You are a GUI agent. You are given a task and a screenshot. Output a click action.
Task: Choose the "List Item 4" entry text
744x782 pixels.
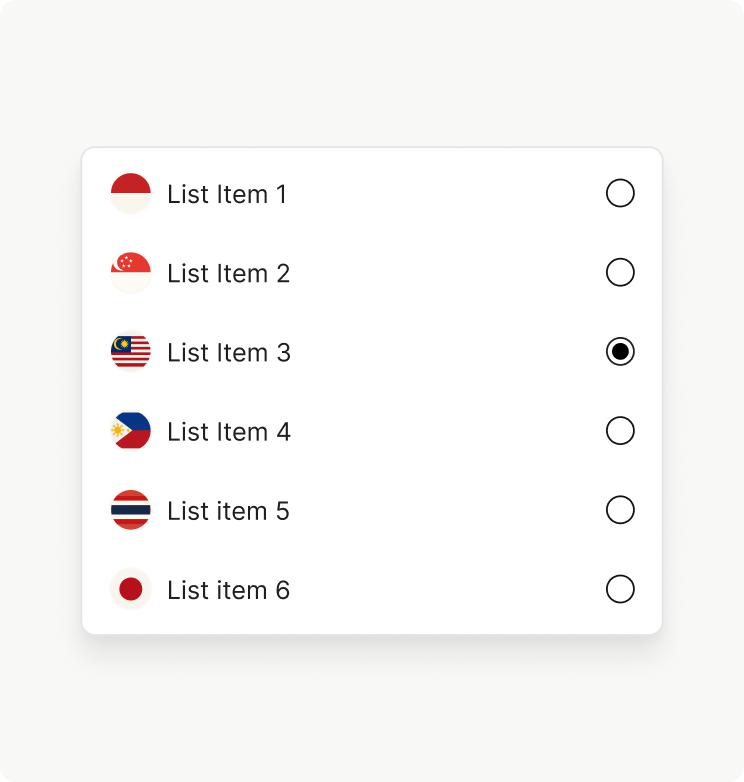[229, 432]
